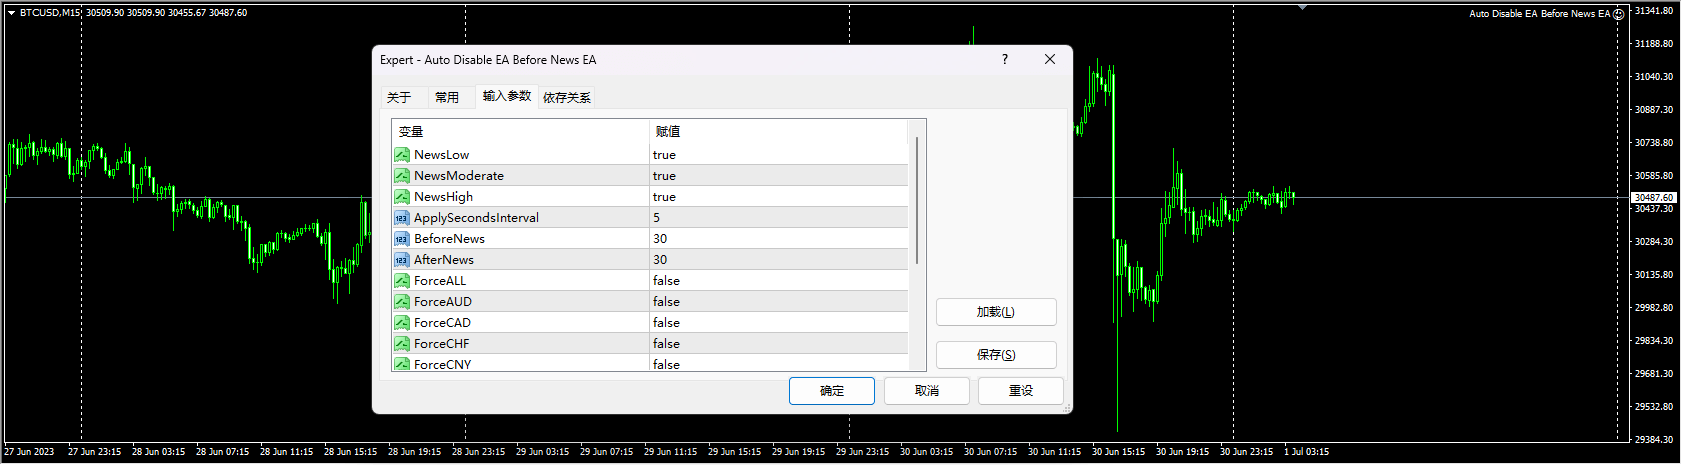Click the ForceCAD boolean icon
Image resolution: width=1682 pixels, height=465 pixels.
point(401,323)
